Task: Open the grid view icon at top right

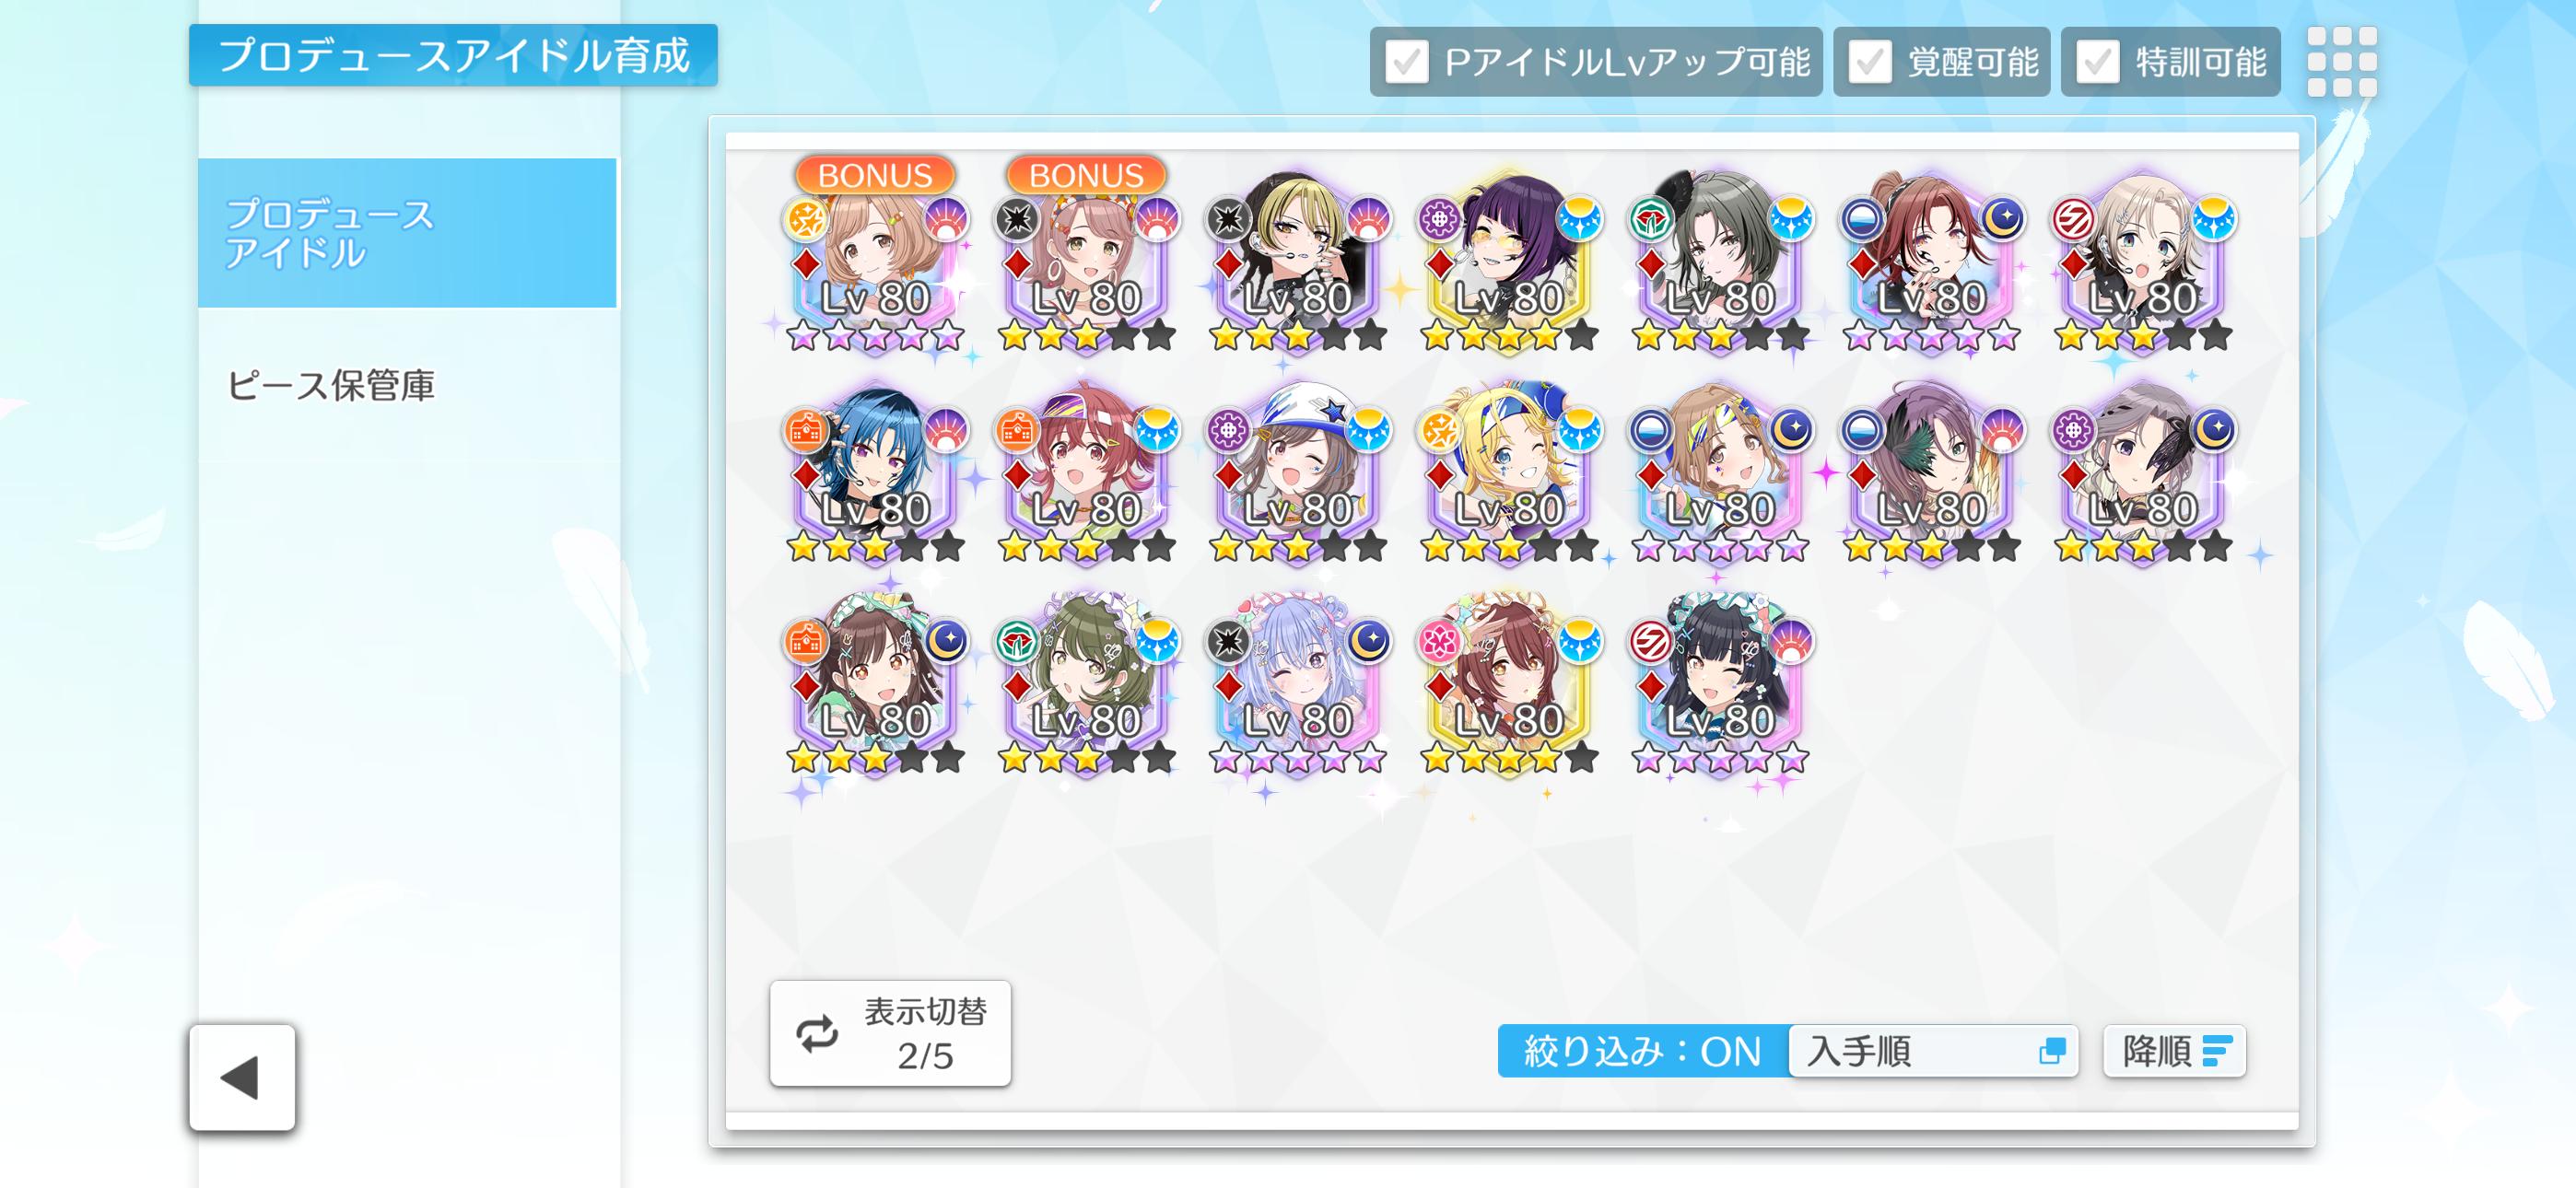Action: [x=2342, y=61]
